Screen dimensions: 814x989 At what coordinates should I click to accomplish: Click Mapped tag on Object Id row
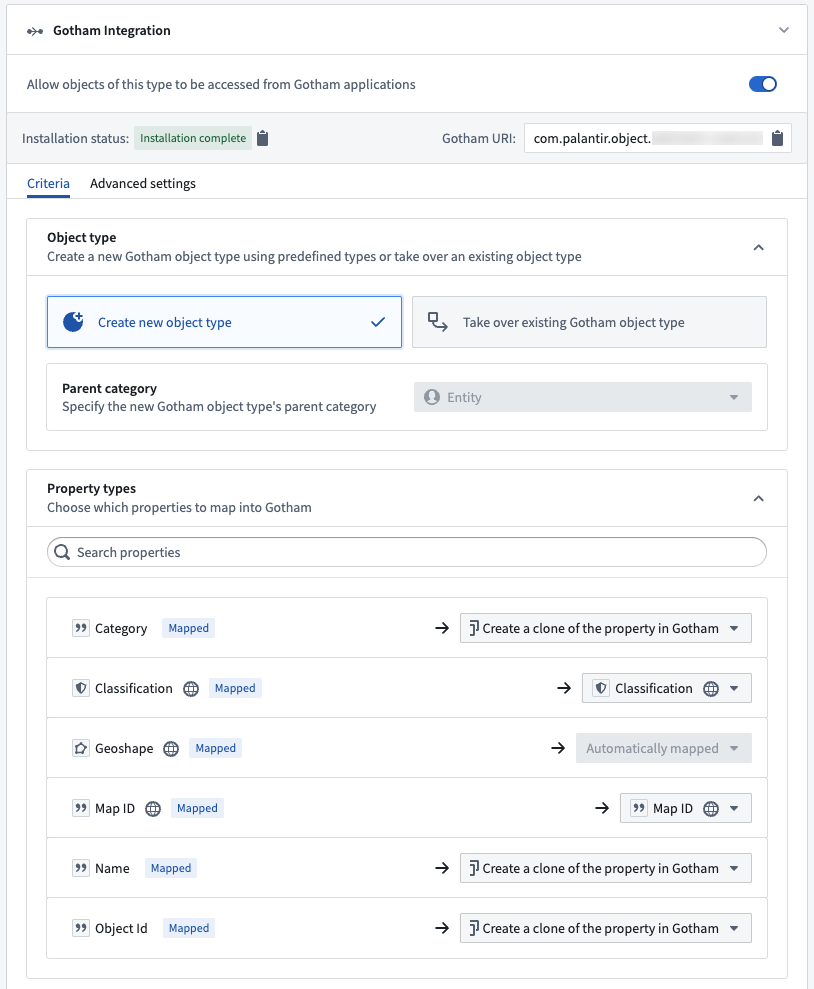pyautogui.click(x=189, y=928)
